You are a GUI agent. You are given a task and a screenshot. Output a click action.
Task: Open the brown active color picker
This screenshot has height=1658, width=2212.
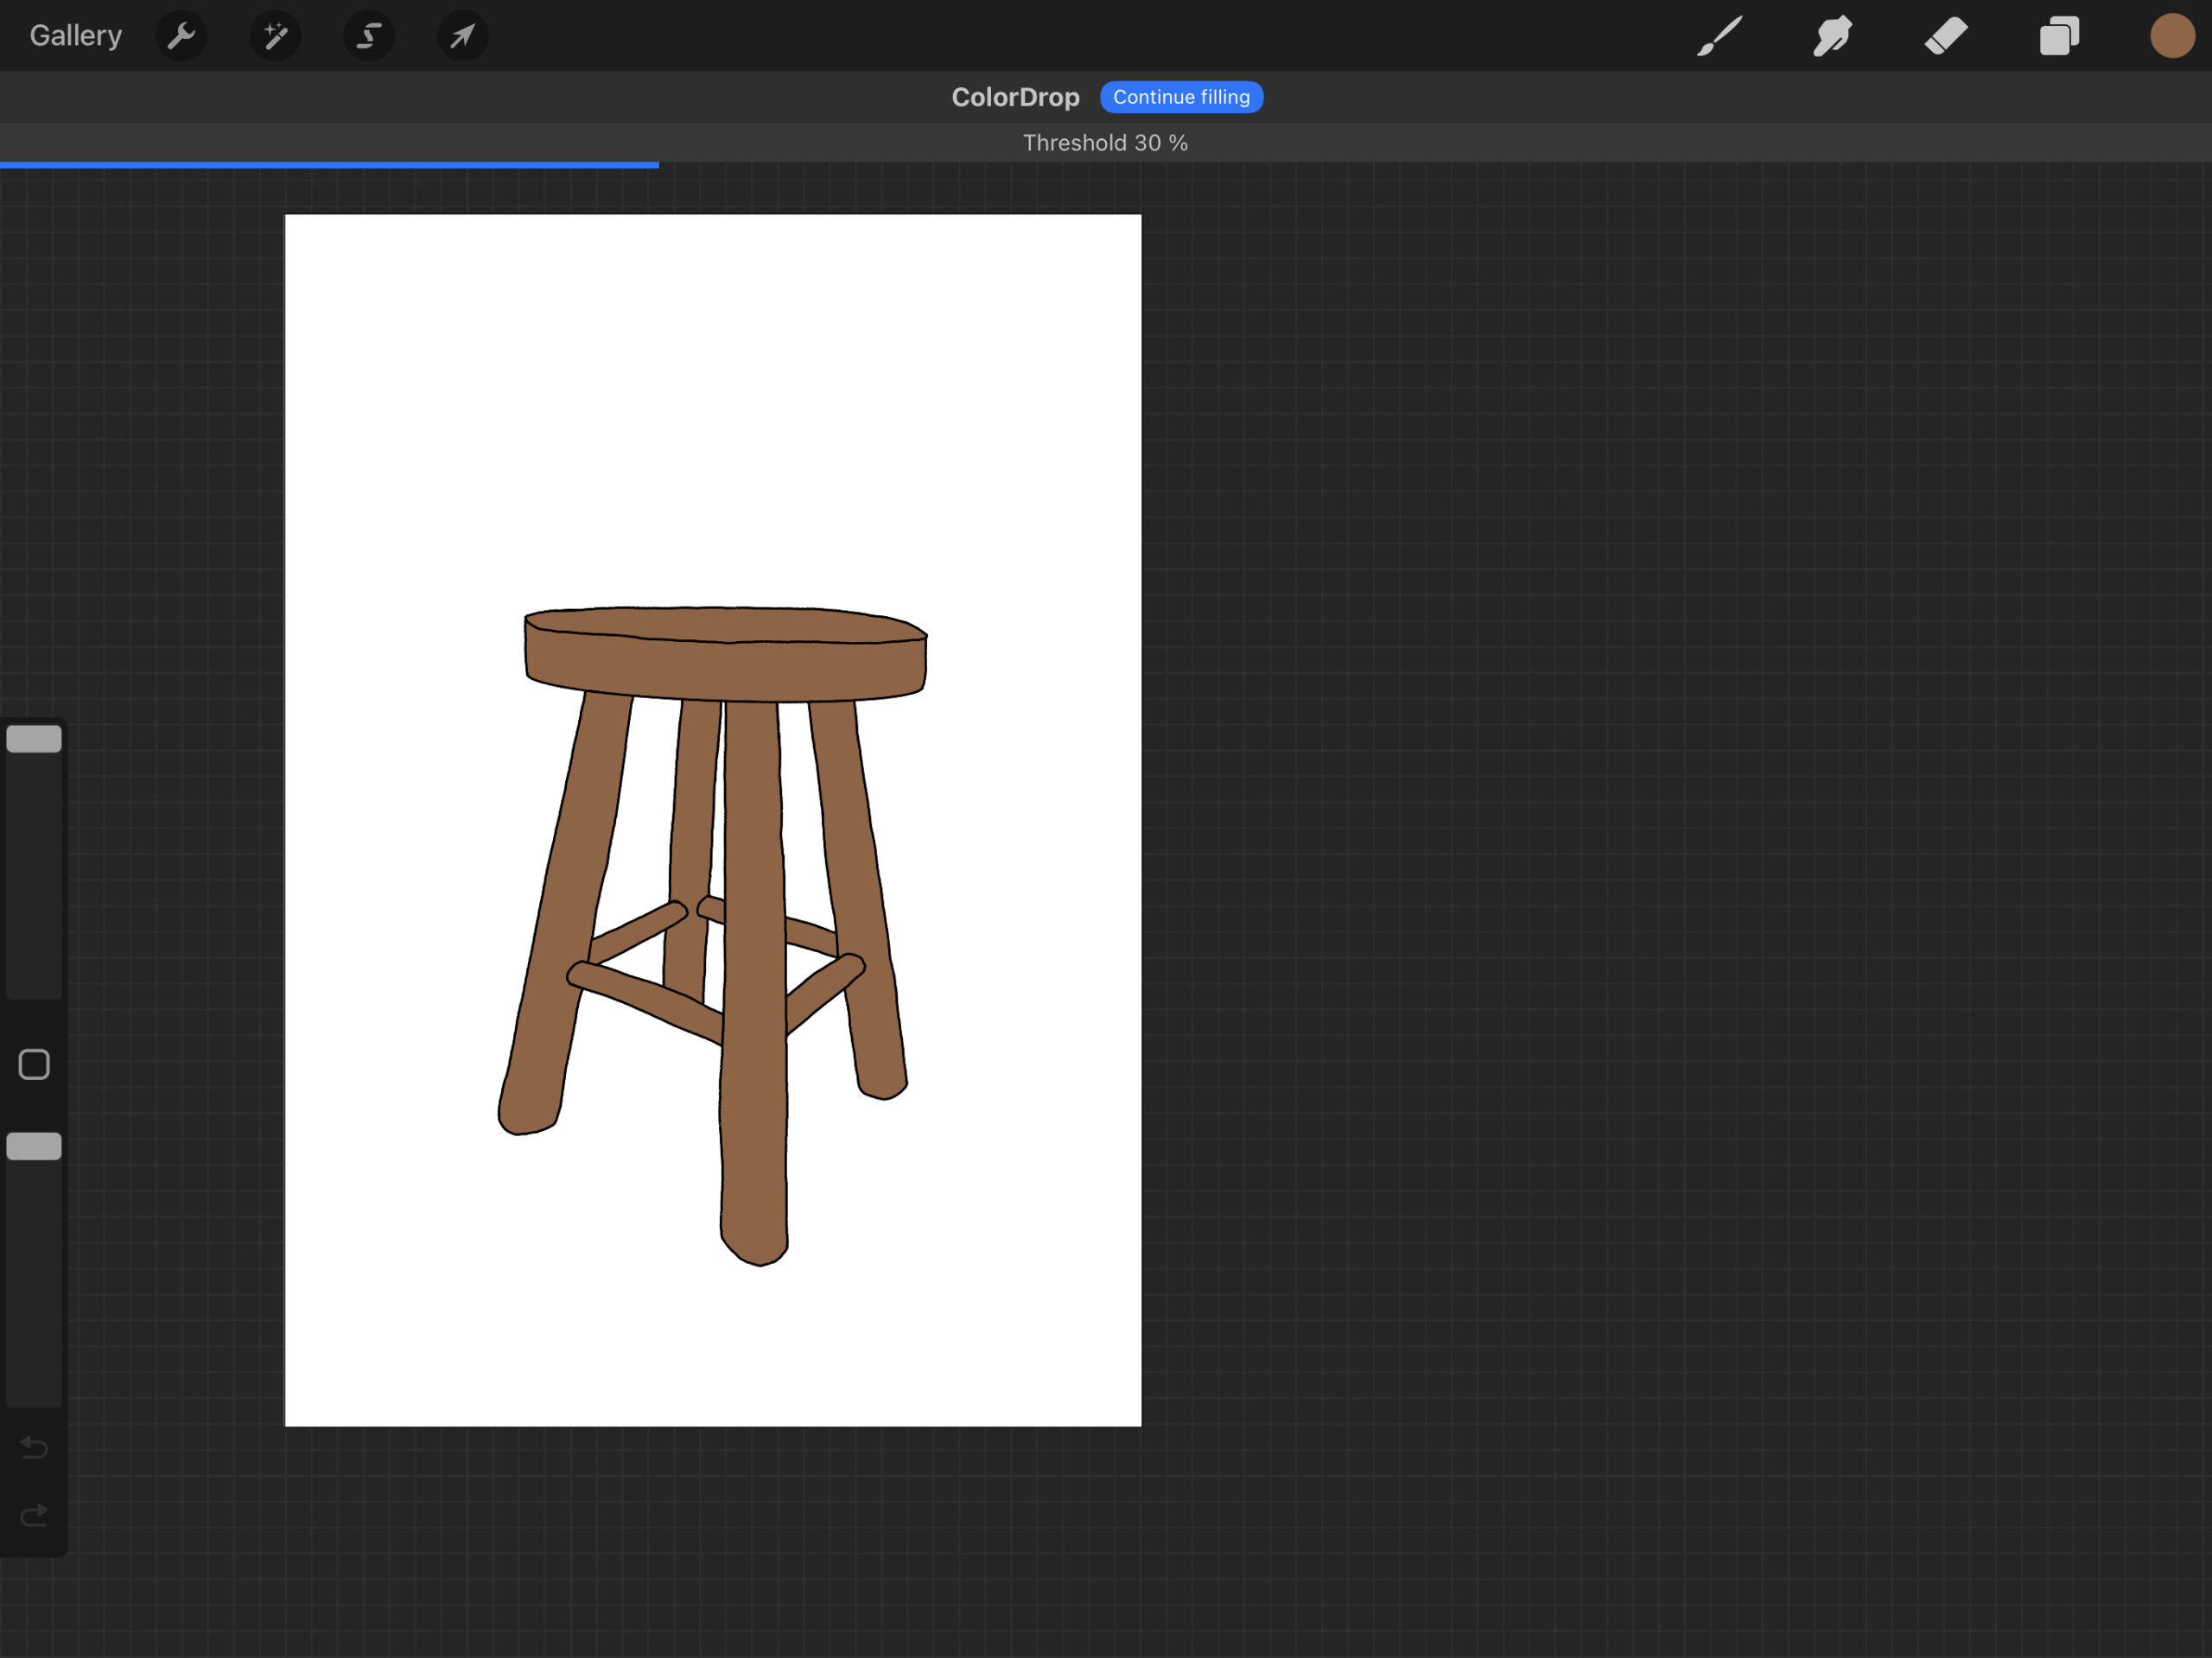tap(2171, 37)
